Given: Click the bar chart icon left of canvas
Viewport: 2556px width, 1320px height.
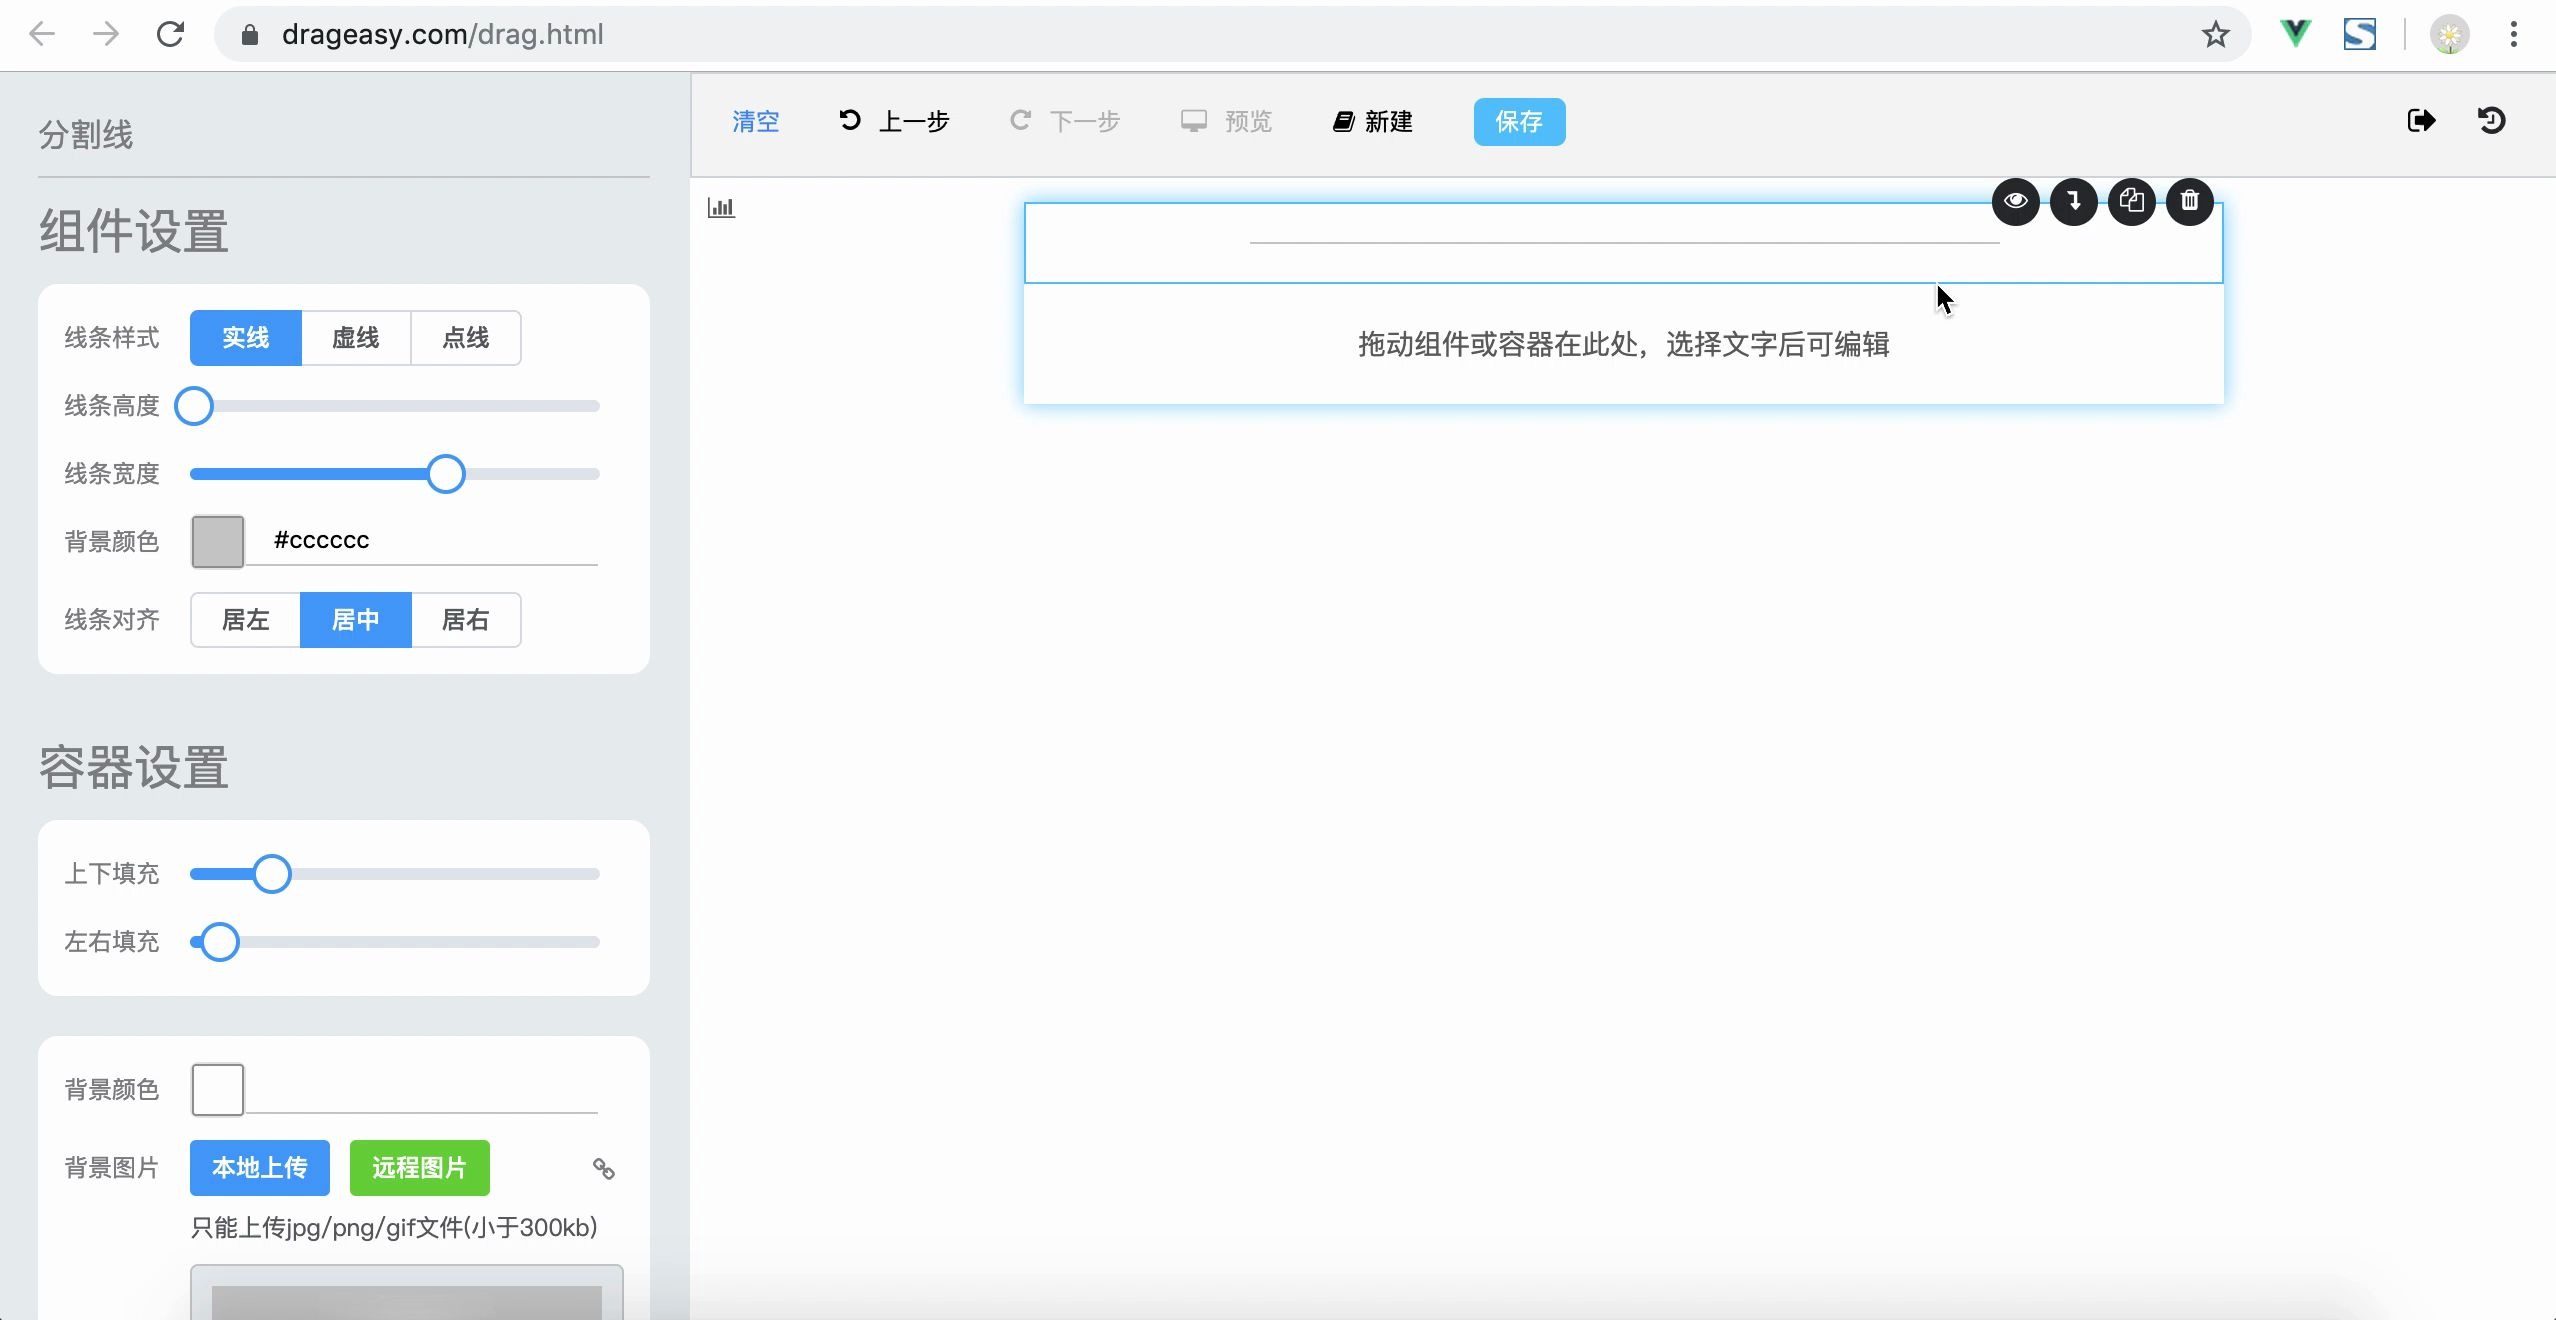Looking at the screenshot, I should 721,208.
